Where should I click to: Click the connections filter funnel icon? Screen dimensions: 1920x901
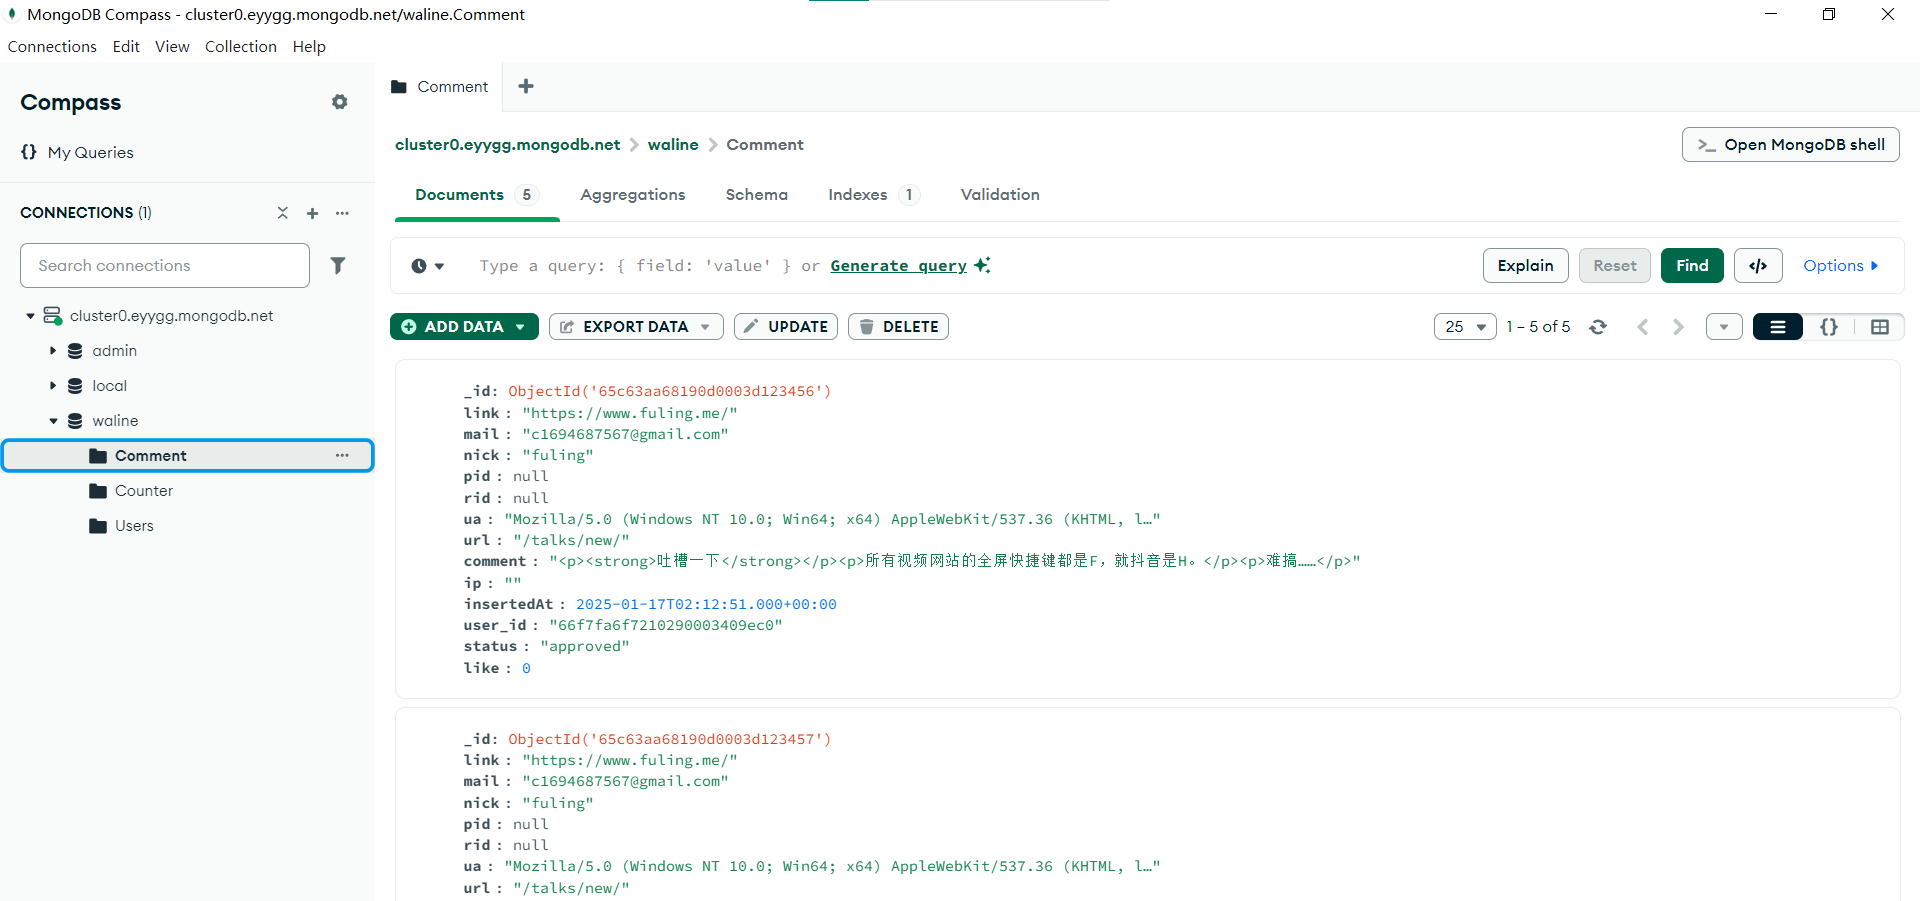pos(338,265)
